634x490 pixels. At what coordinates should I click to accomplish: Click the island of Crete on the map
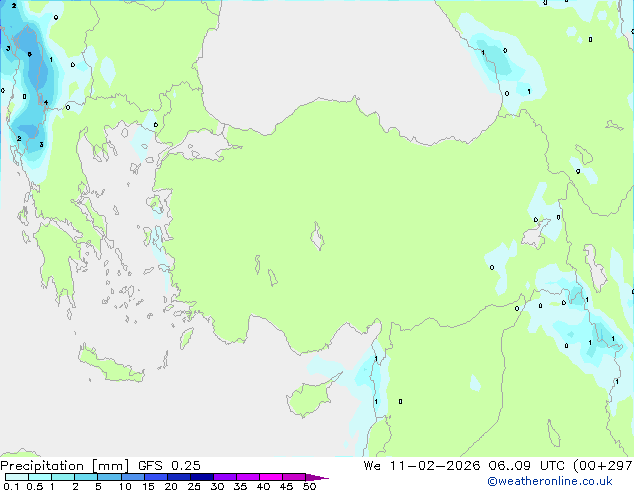point(110,366)
